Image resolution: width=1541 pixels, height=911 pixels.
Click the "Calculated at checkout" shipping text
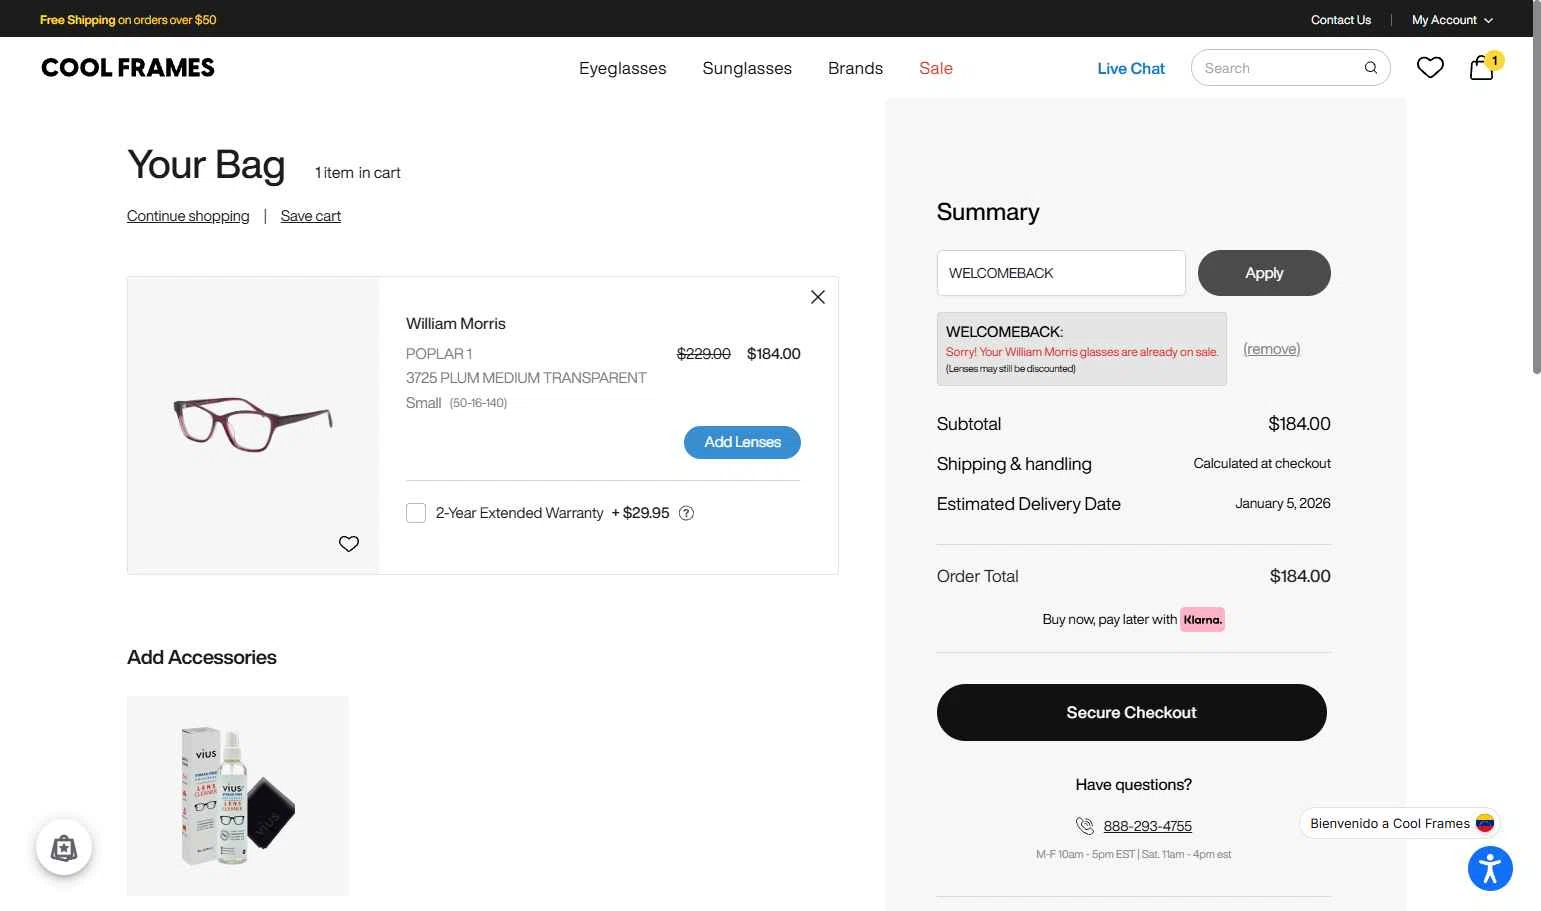(x=1262, y=463)
